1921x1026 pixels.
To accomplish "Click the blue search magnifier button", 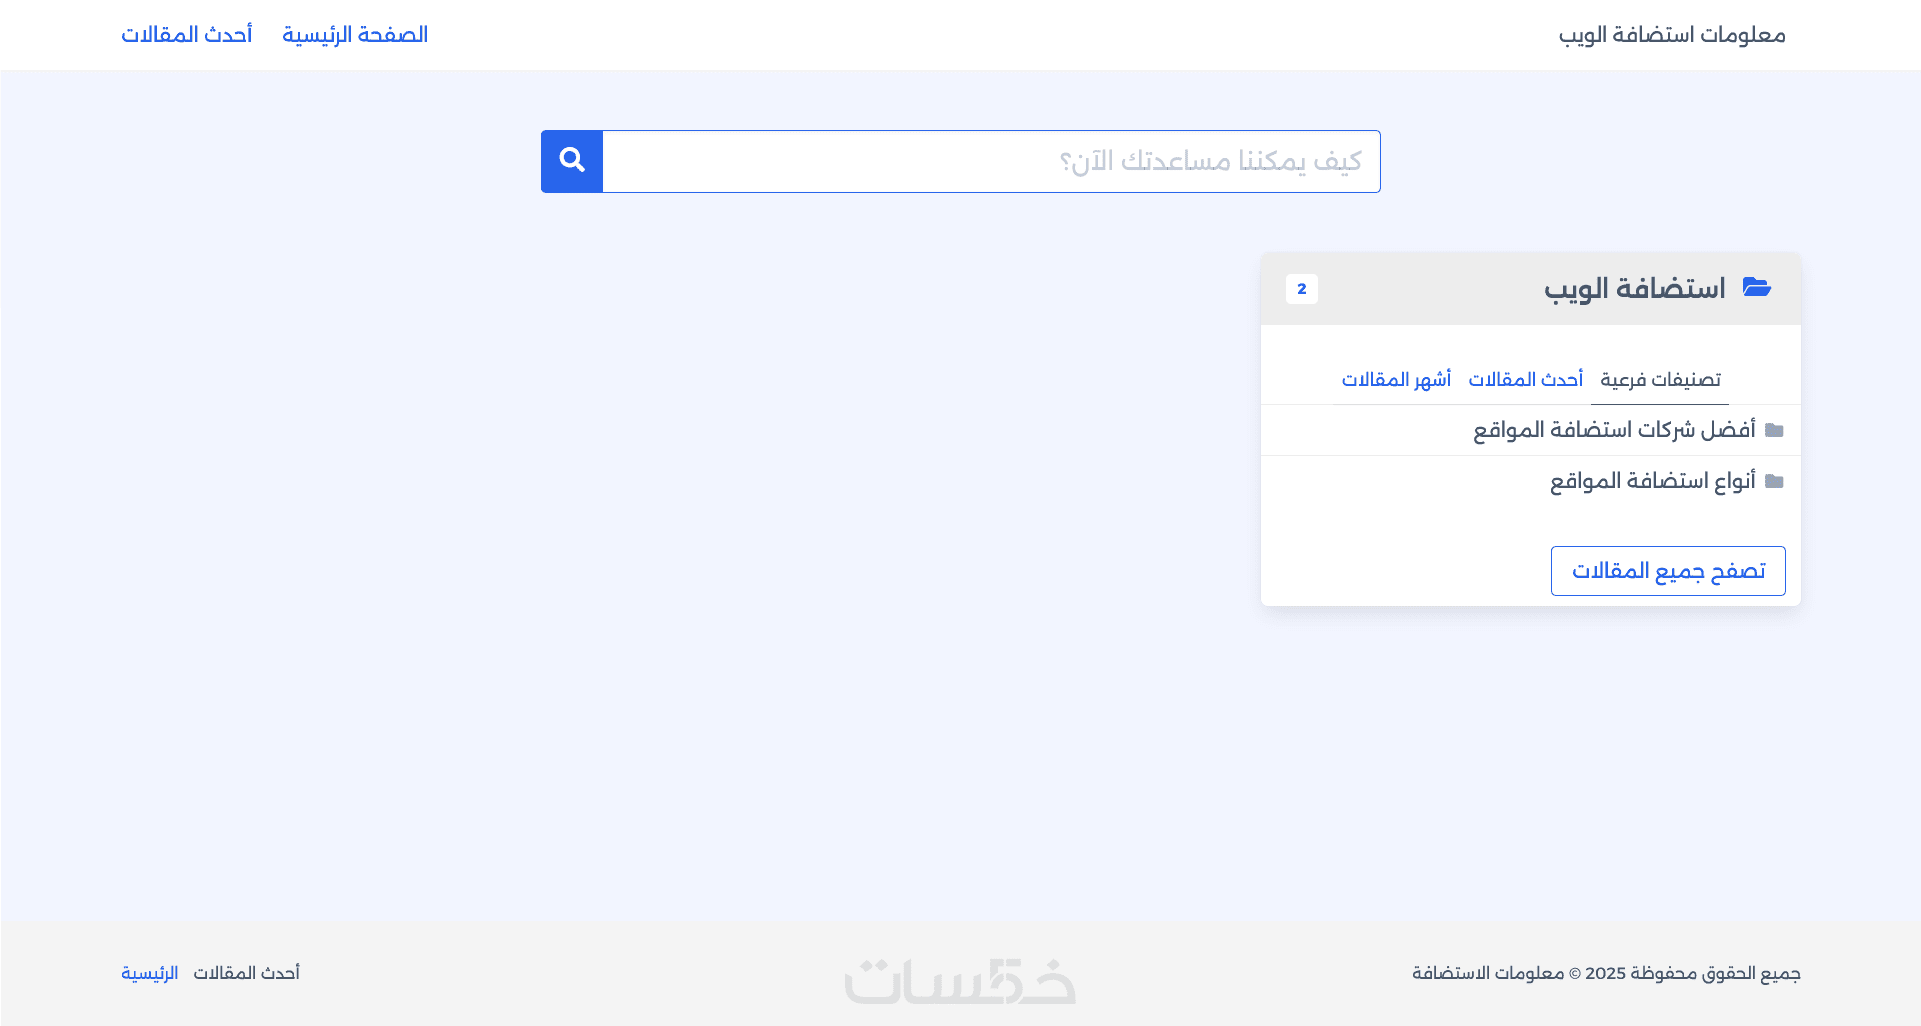I will [572, 161].
